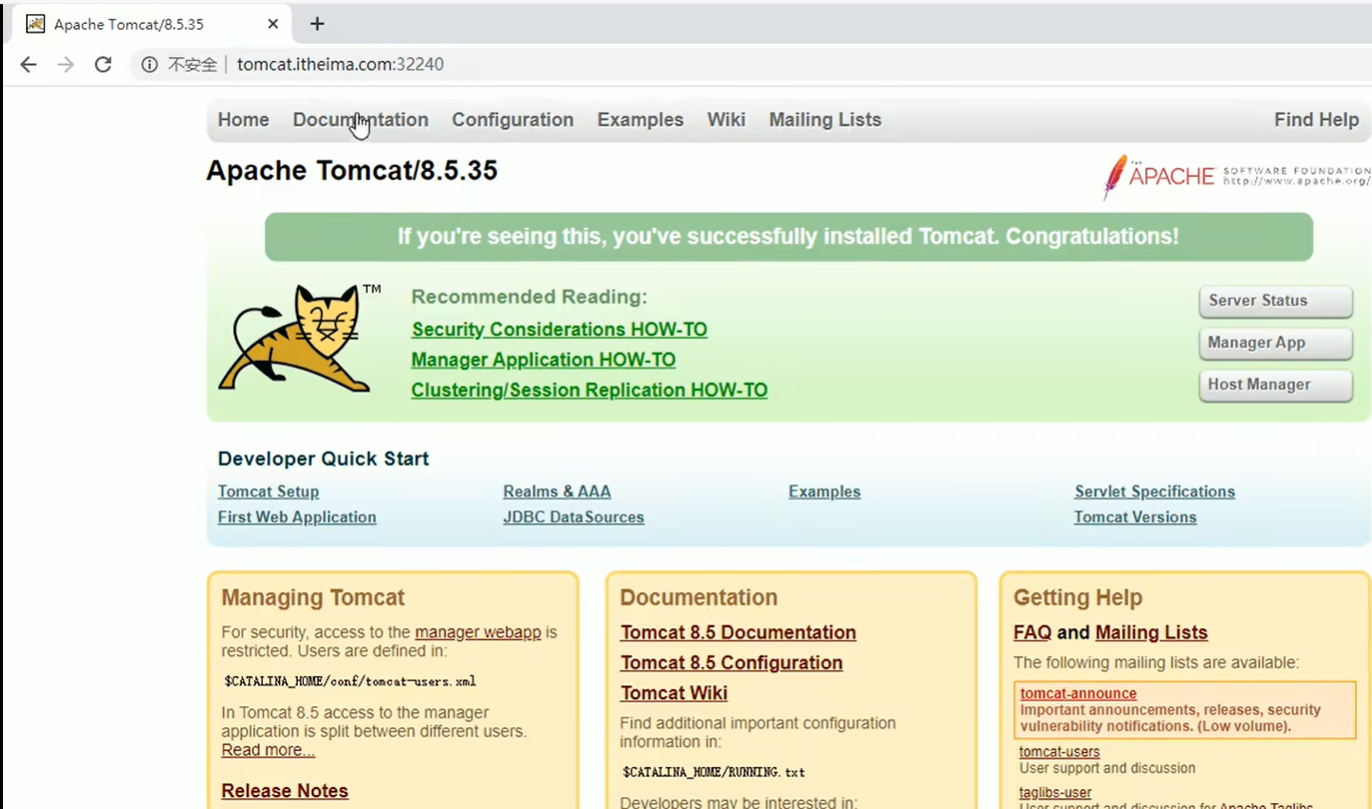This screenshot has width=1372, height=809.
Task: Click the manager webapp link
Action: click(478, 633)
